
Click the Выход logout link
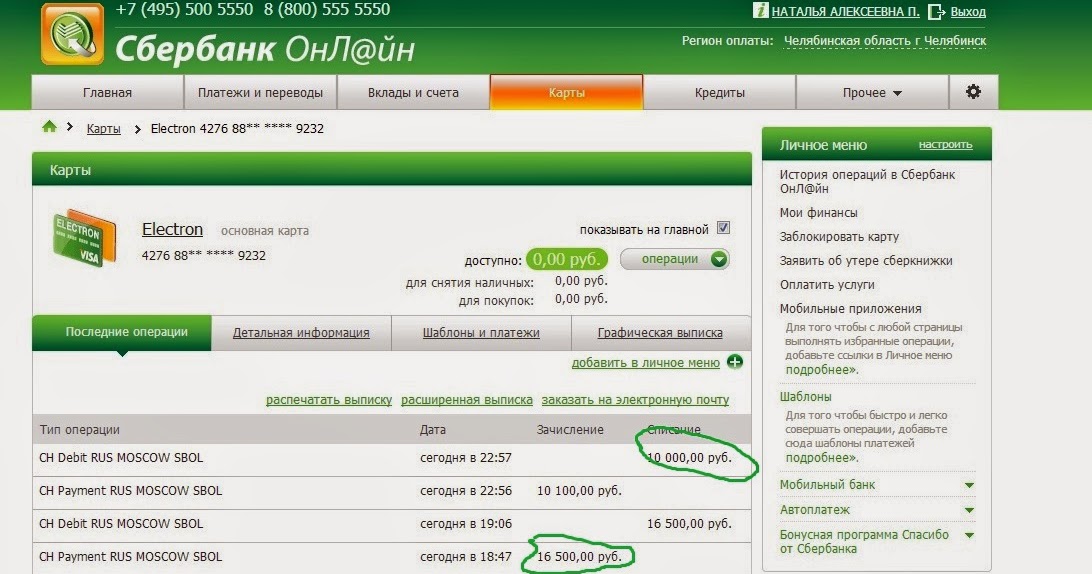coord(968,12)
